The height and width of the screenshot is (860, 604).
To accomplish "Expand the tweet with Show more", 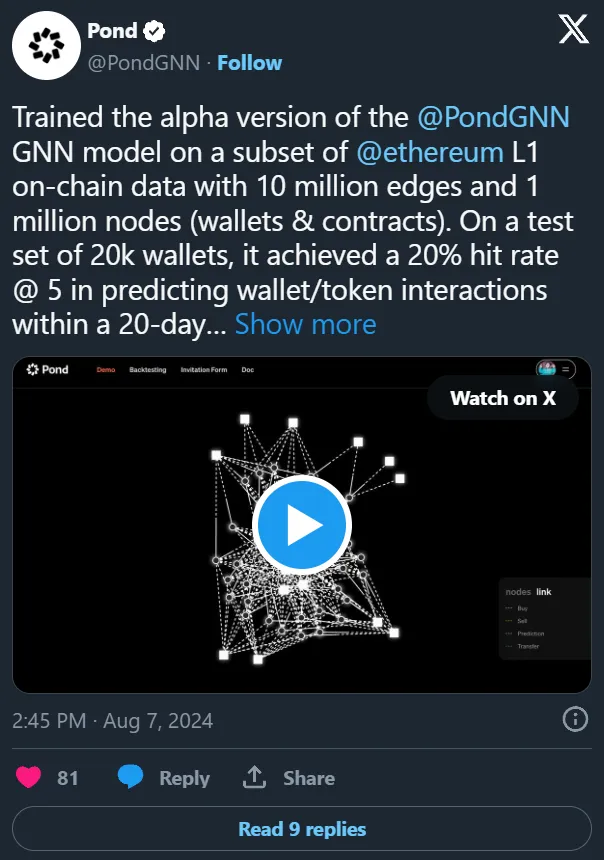I will point(305,324).
